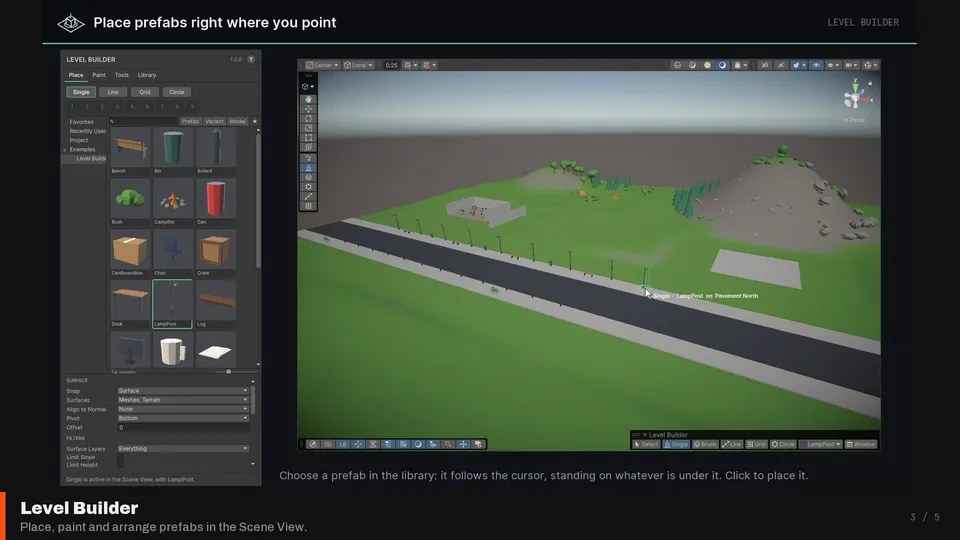Select Project in library sidebar

click(x=78, y=140)
